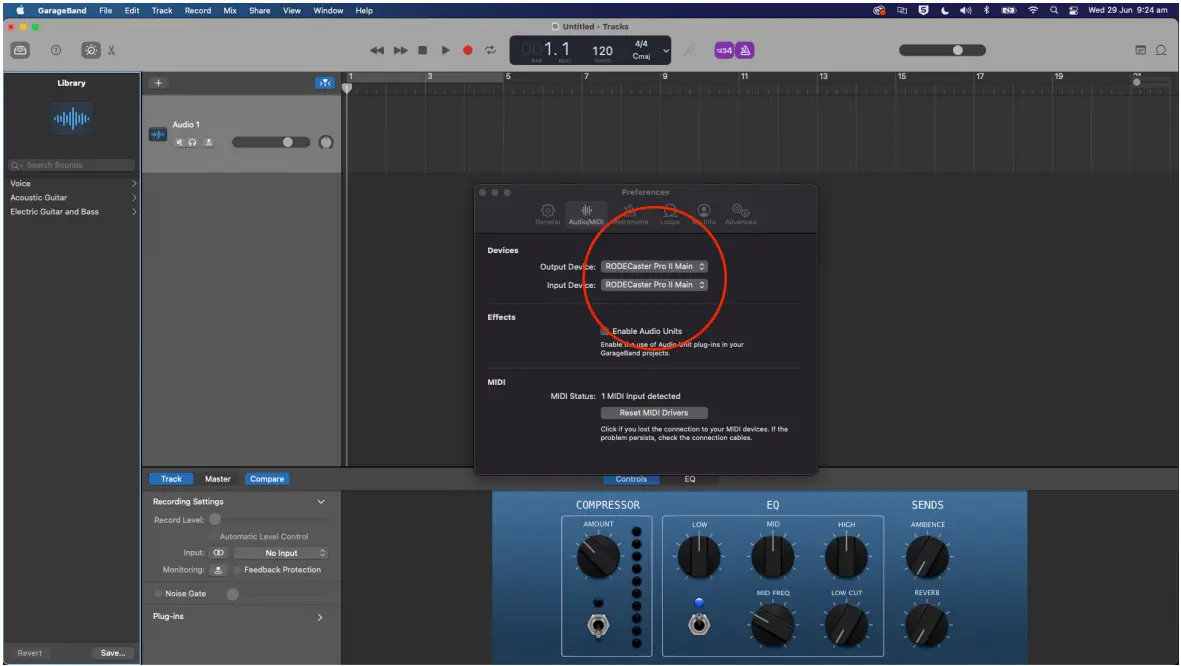Screen dimensions: 1181x666
Task: Enable Feedback Protection
Action: click(x=237, y=569)
